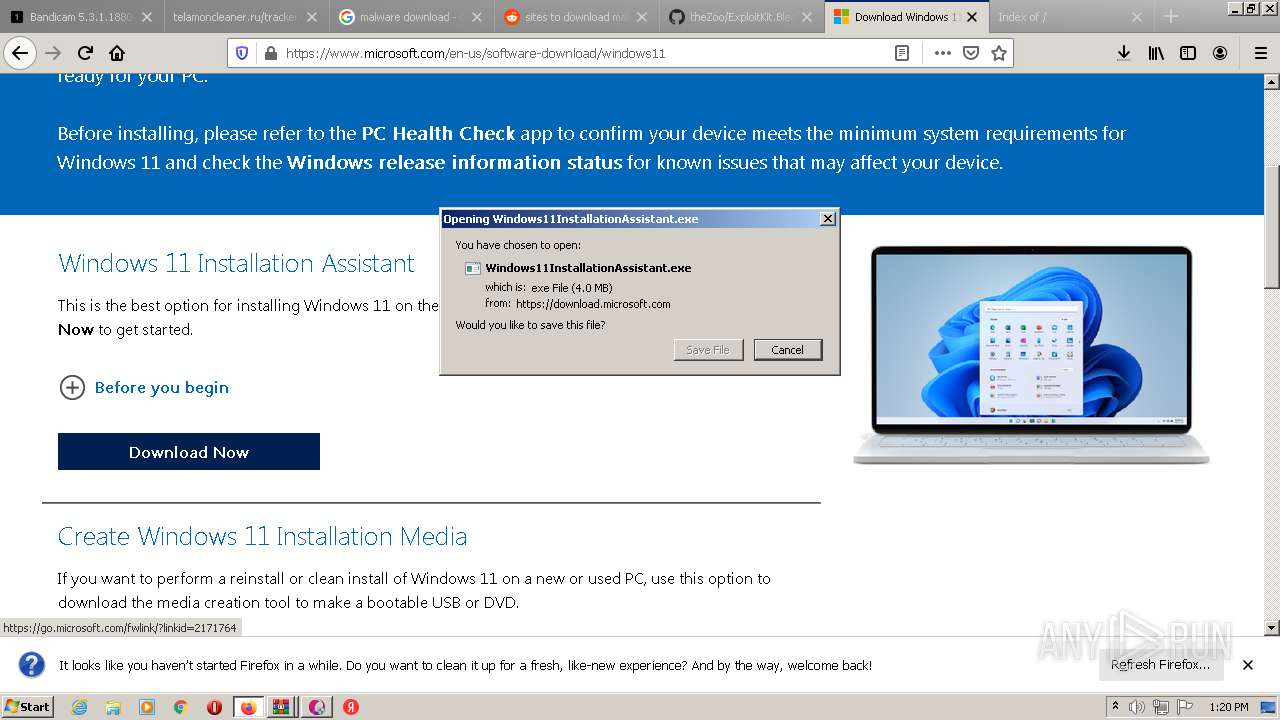
Task: Reload the current Microsoft page
Action: click(86, 53)
